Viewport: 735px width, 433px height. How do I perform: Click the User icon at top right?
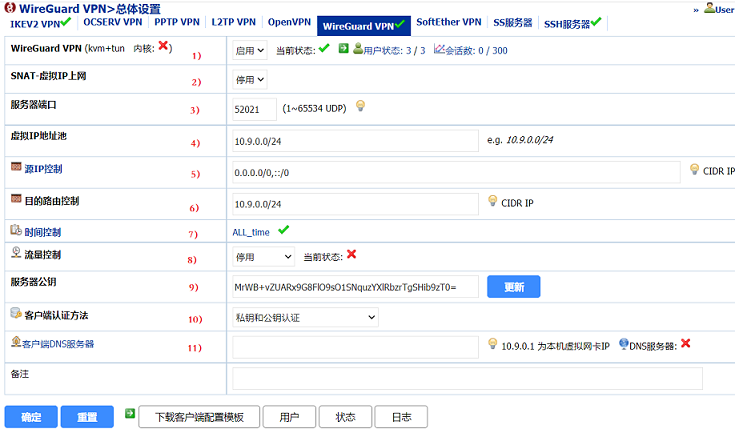(710, 8)
